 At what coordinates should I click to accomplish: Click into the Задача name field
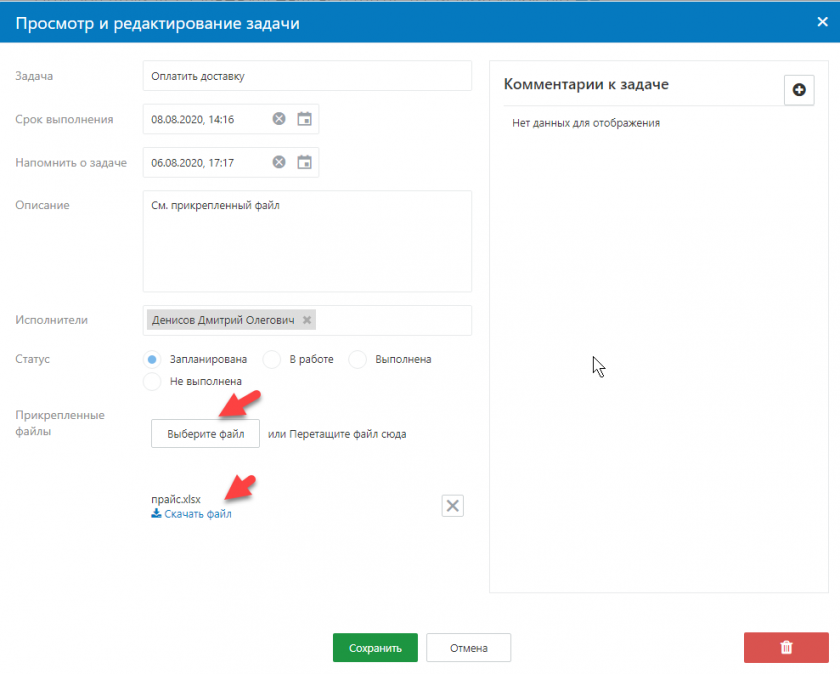click(x=306, y=76)
